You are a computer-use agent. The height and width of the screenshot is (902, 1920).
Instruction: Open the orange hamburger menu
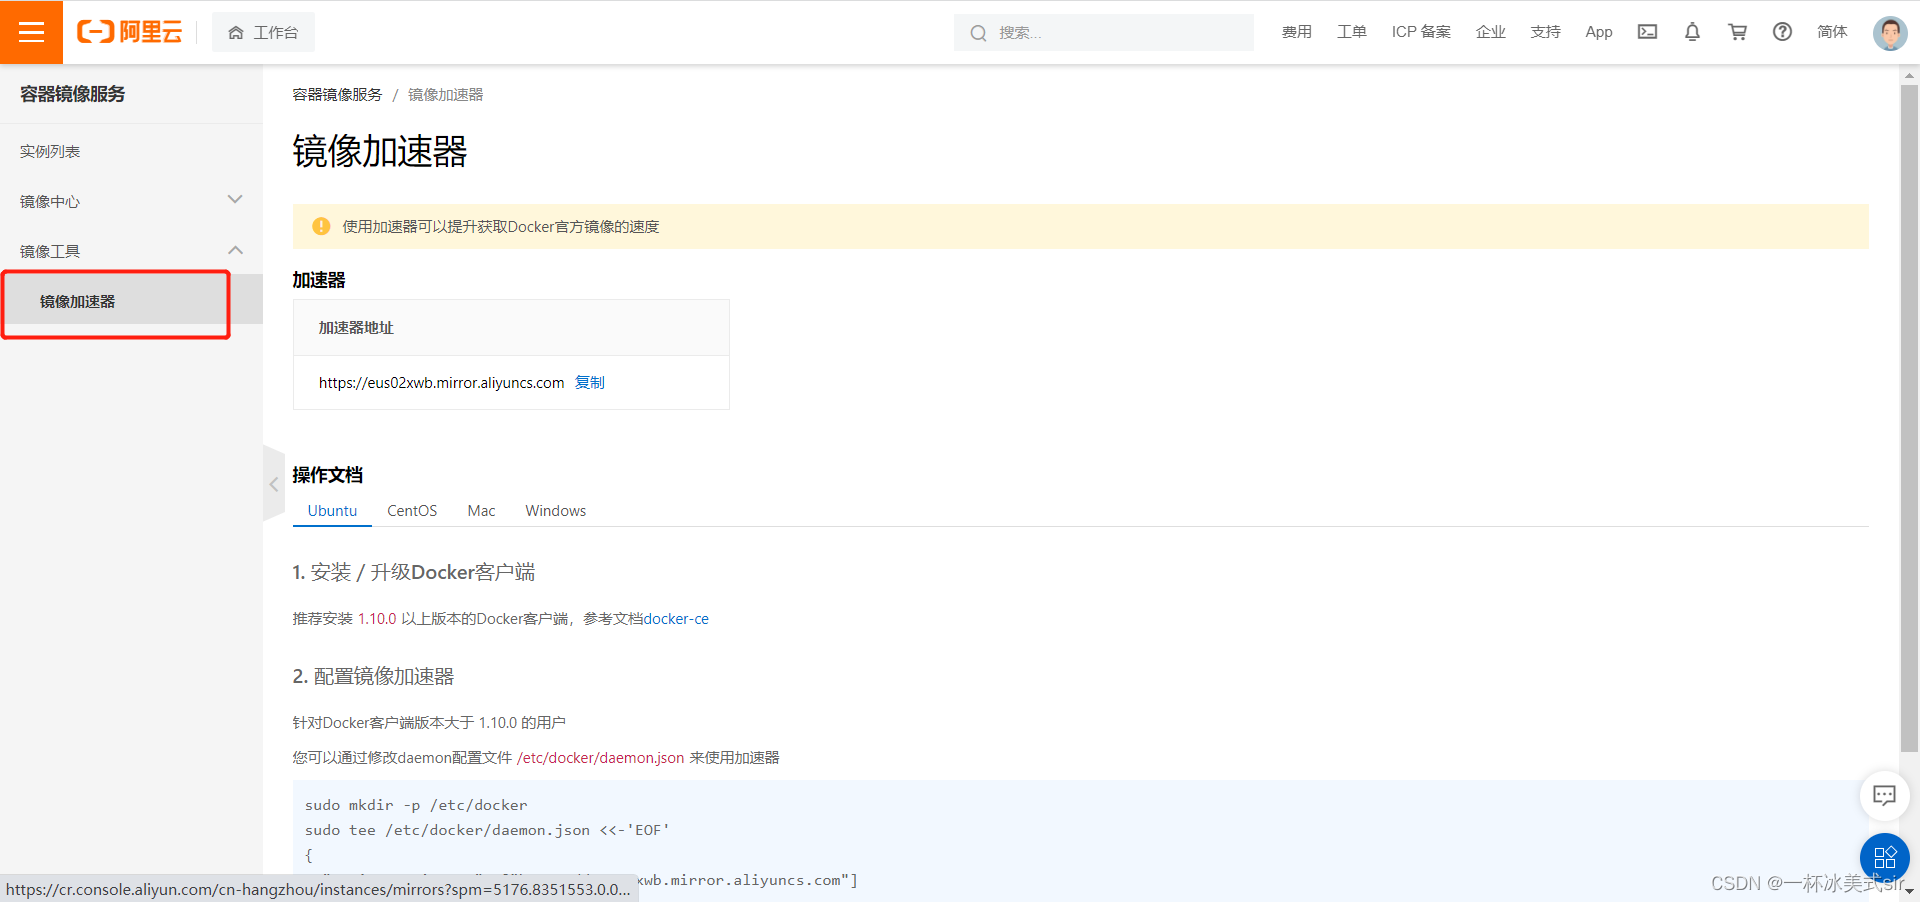click(31, 32)
